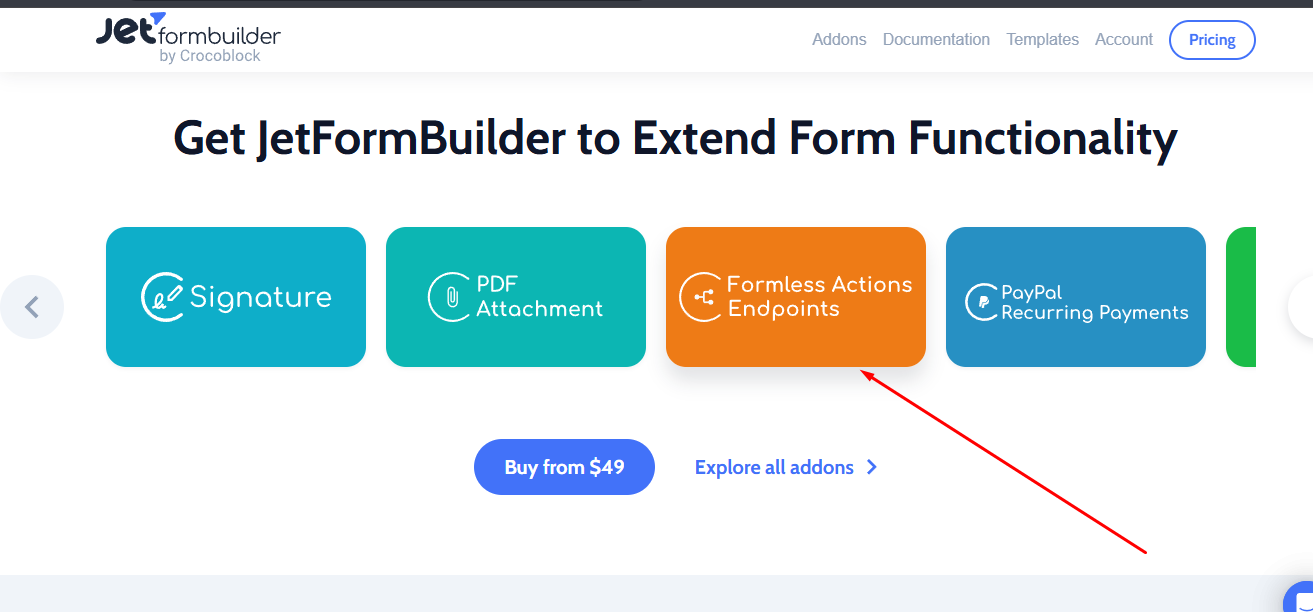Open the Documentation menu item

[x=936, y=40]
